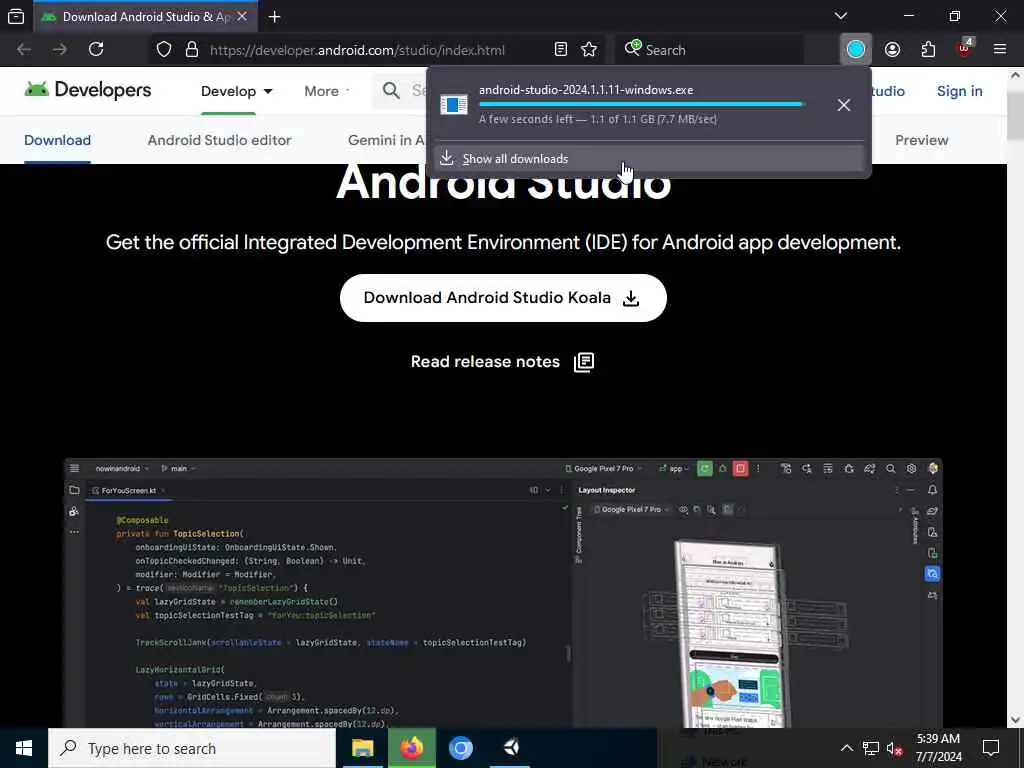Click Read release notes link
This screenshot has width=1024, height=768.
click(502, 362)
